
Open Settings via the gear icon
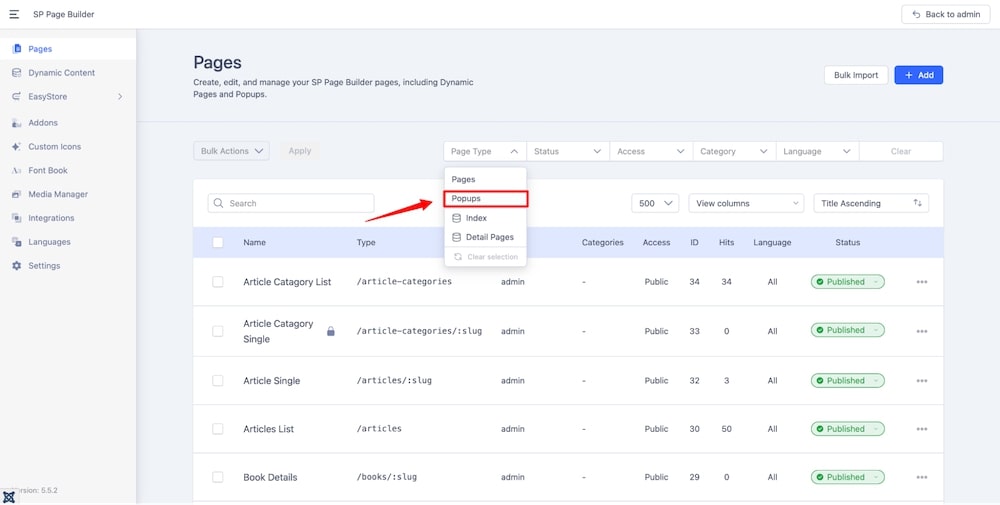point(17,266)
